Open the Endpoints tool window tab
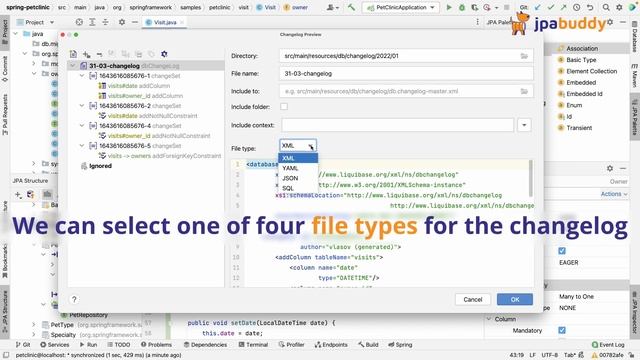 (x=331, y=345)
